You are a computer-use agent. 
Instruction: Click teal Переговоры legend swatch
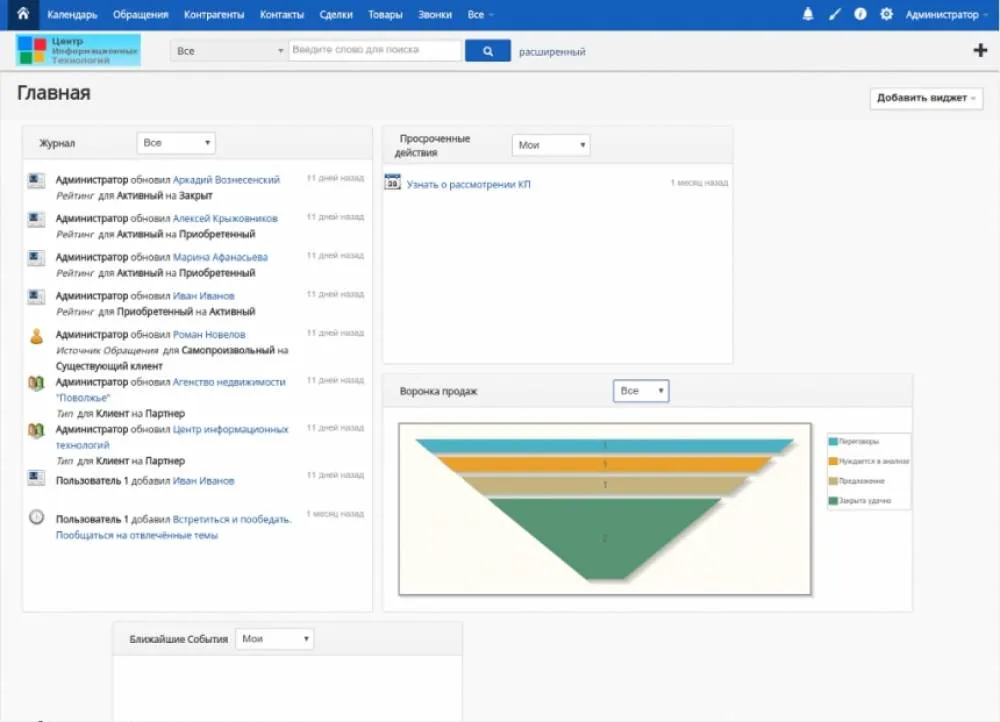pyautogui.click(x=833, y=441)
